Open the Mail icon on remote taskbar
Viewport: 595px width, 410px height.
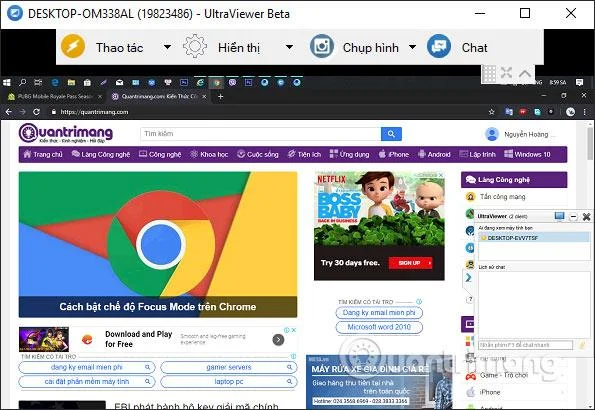point(120,82)
